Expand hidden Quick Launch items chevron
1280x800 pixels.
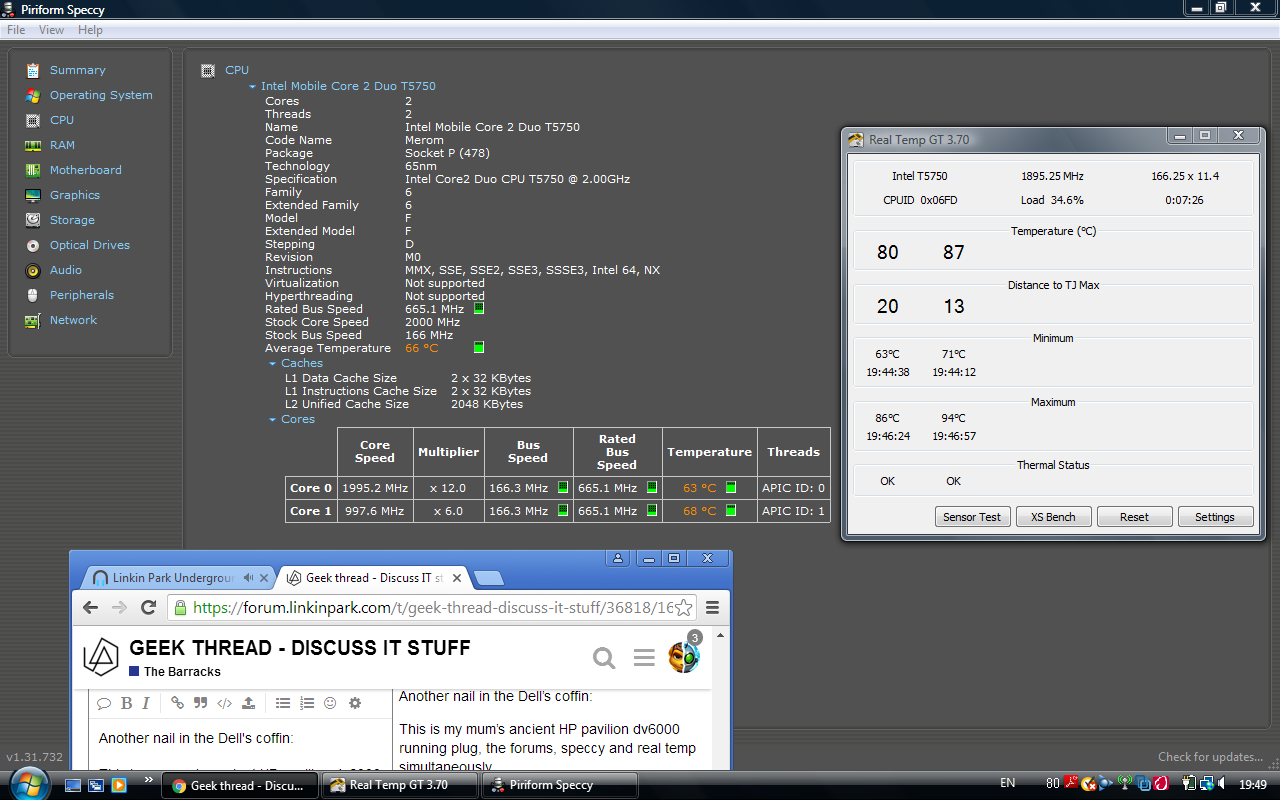point(149,779)
